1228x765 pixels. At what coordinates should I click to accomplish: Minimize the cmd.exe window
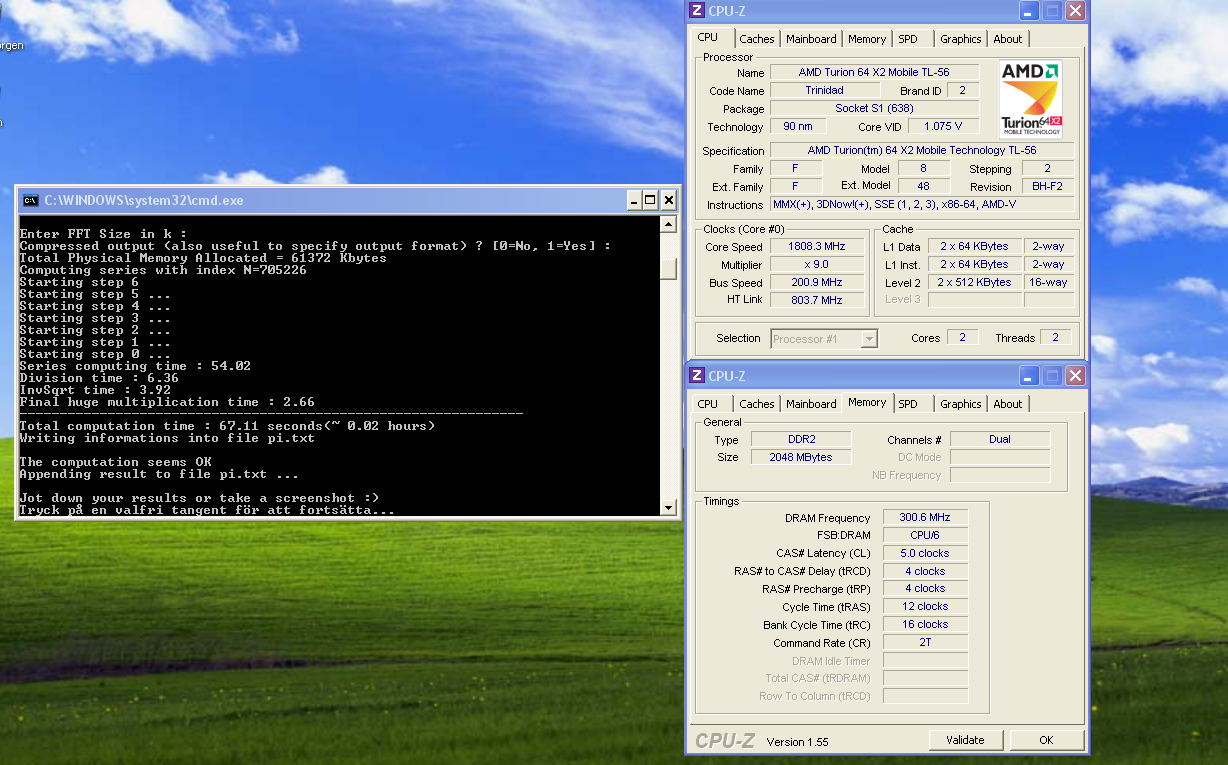click(x=634, y=200)
